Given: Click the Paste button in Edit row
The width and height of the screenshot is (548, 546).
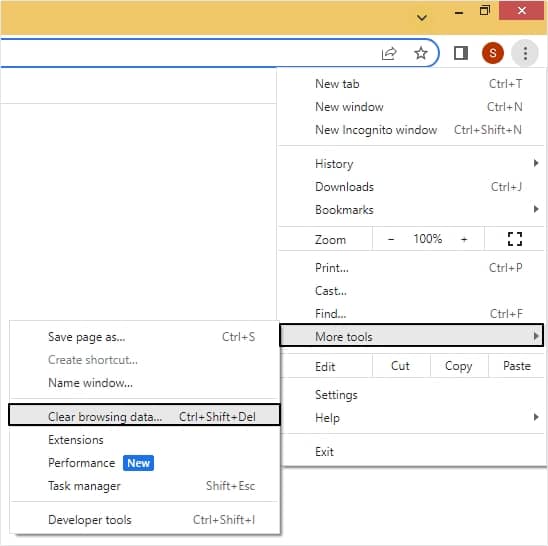Looking at the screenshot, I should coord(517,366).
